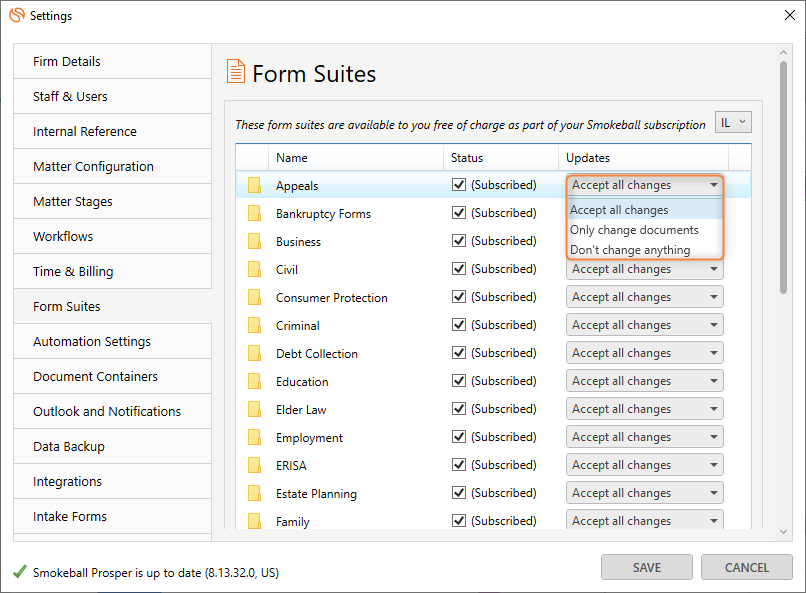Image resolution: width=806 pixels, height=593 pixels.
Task: Toggle the Family subscribed checkbox
Action: tap(459, 521)
